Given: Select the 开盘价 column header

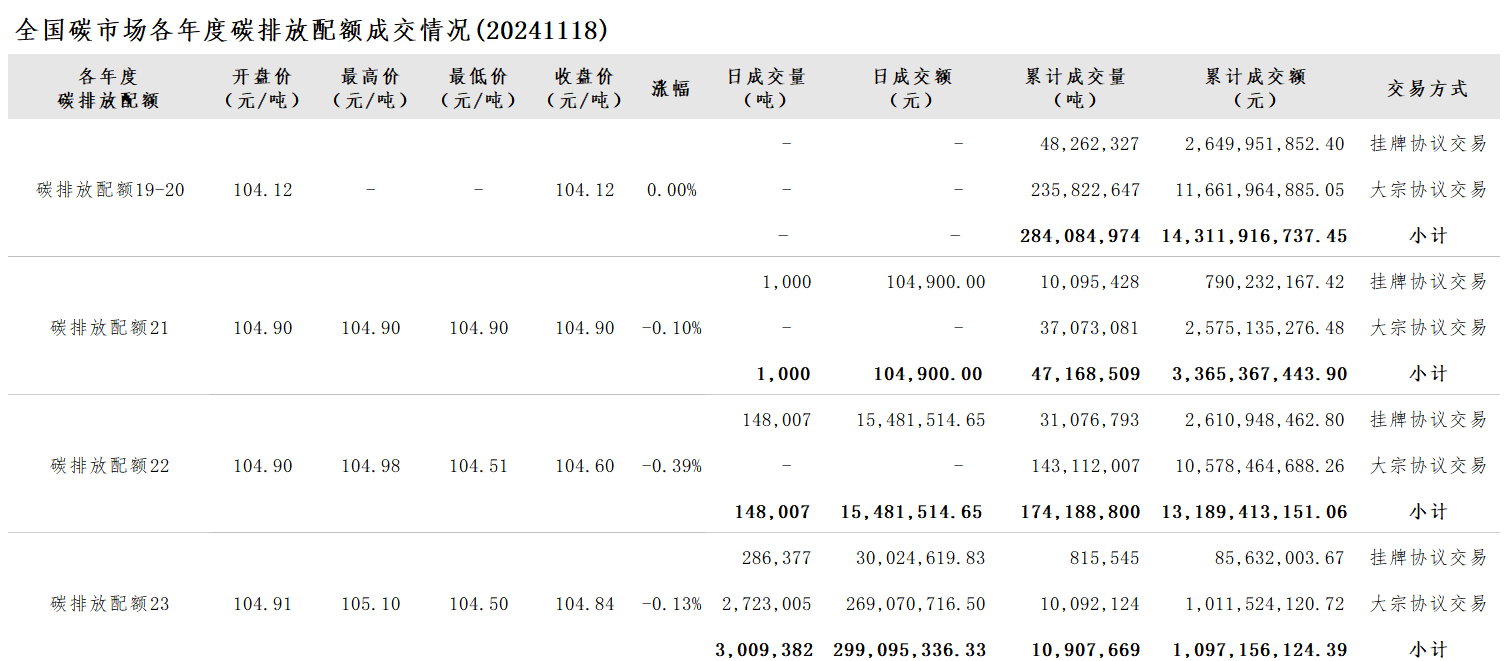Looking at the screenshot, I should [x=263, y=88].
